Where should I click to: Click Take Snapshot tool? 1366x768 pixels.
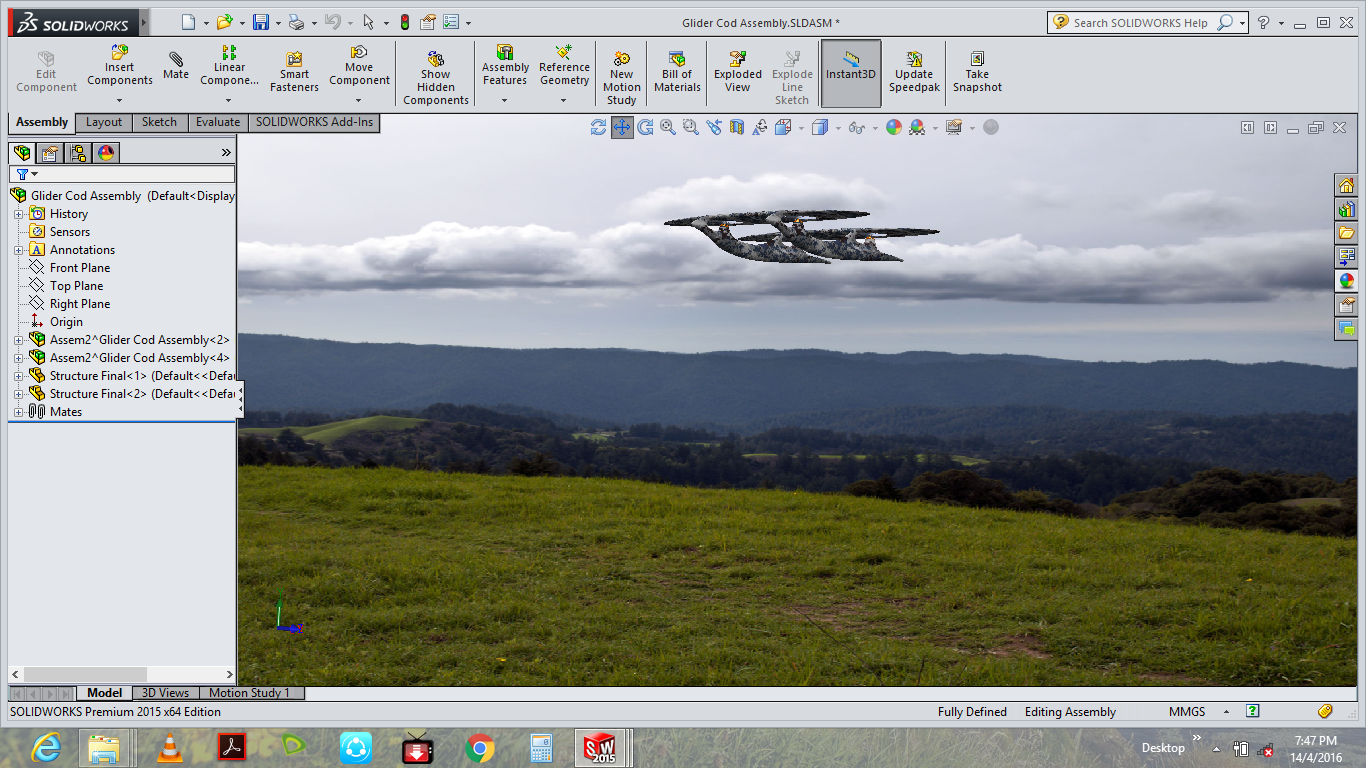[x=977, y=72]
